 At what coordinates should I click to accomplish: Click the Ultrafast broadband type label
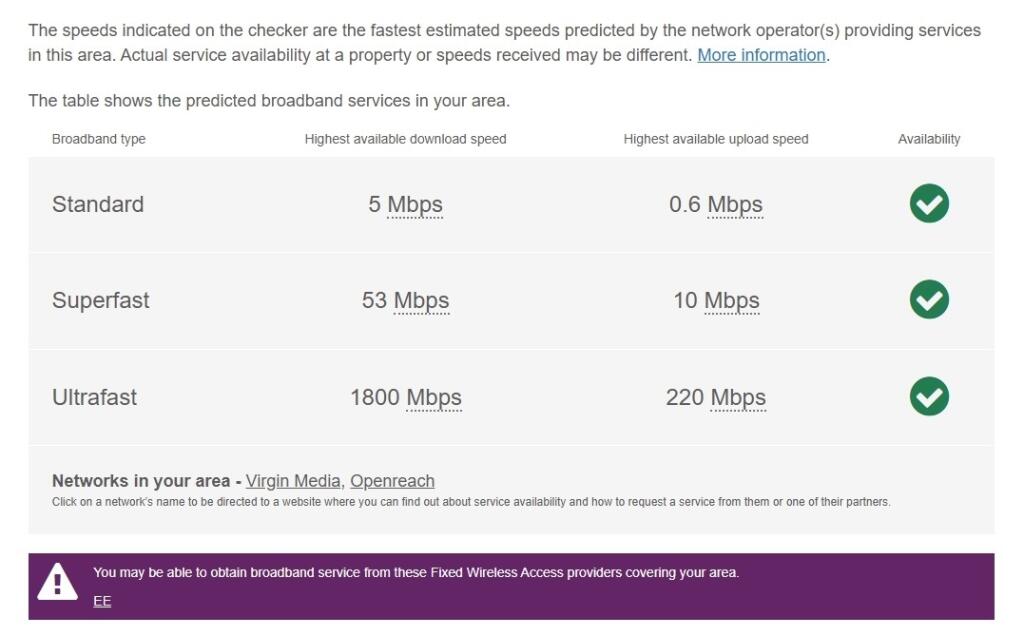pos(95,397)
